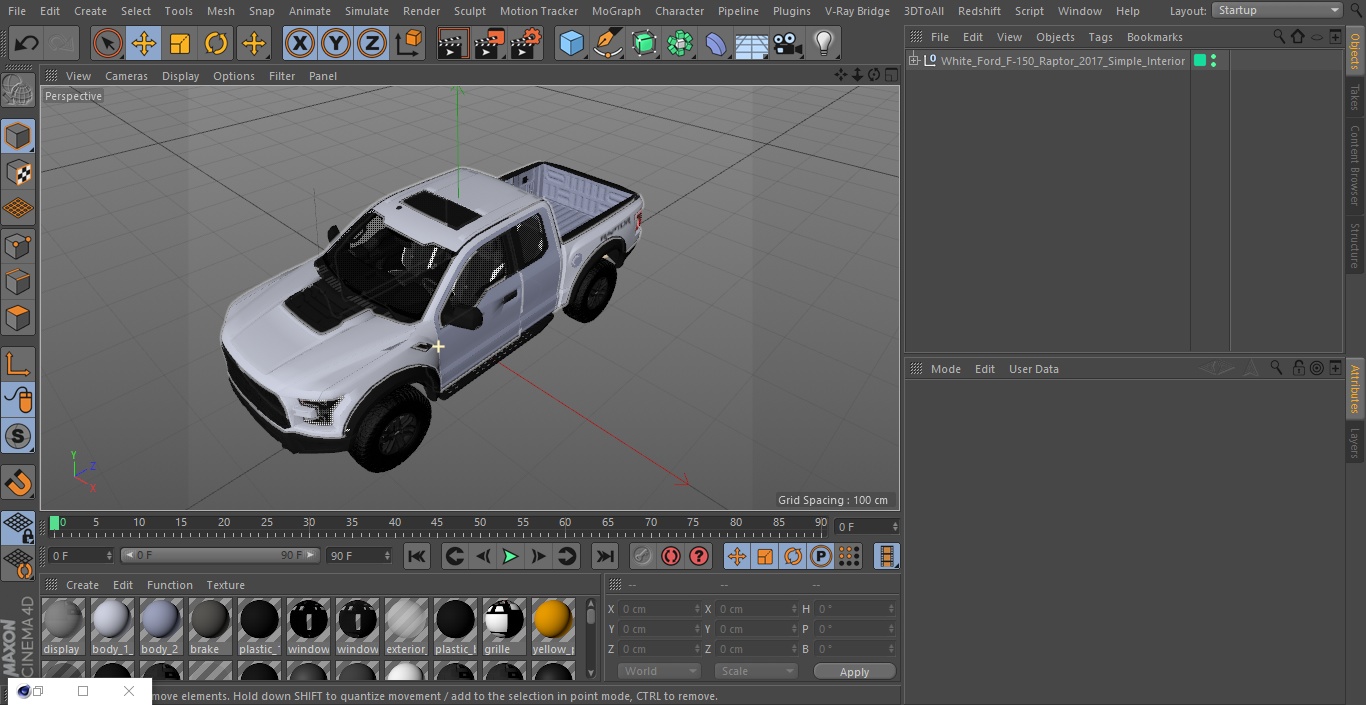
Task: Add a floor environment object
Action: 752,44
